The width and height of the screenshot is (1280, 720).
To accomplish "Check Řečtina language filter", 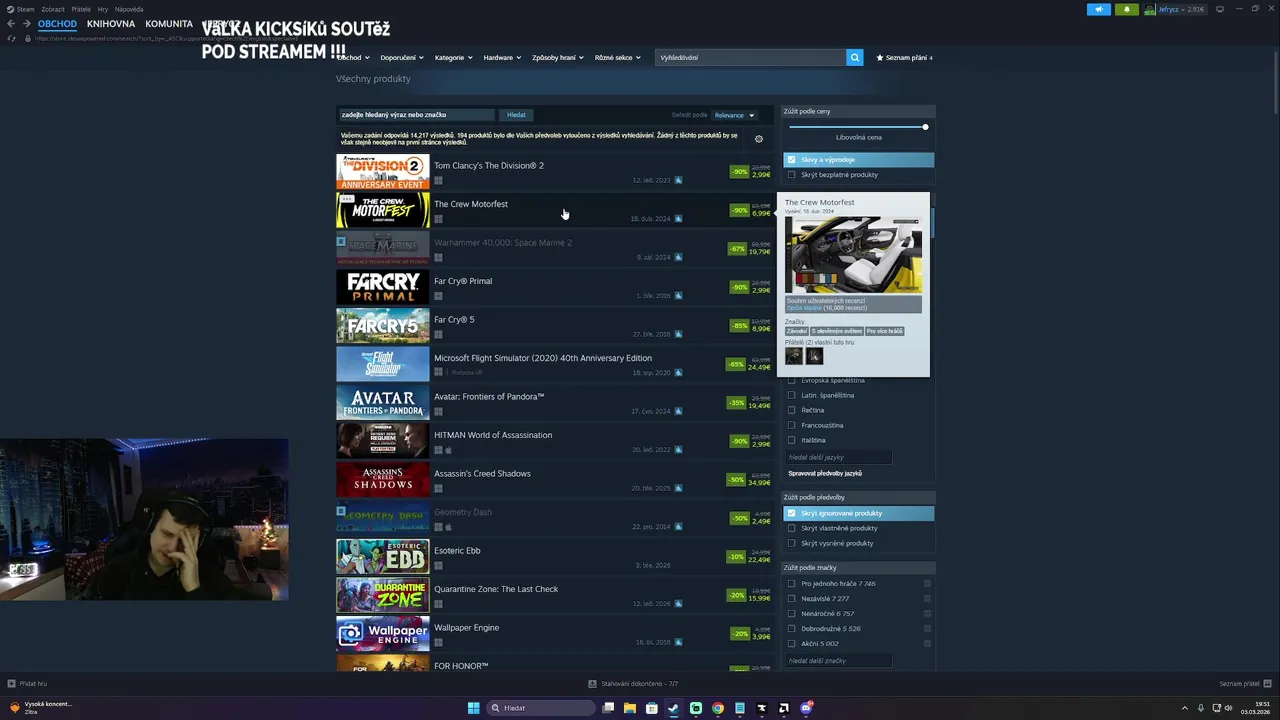I will pyautogui.click(x=791, y=410).
